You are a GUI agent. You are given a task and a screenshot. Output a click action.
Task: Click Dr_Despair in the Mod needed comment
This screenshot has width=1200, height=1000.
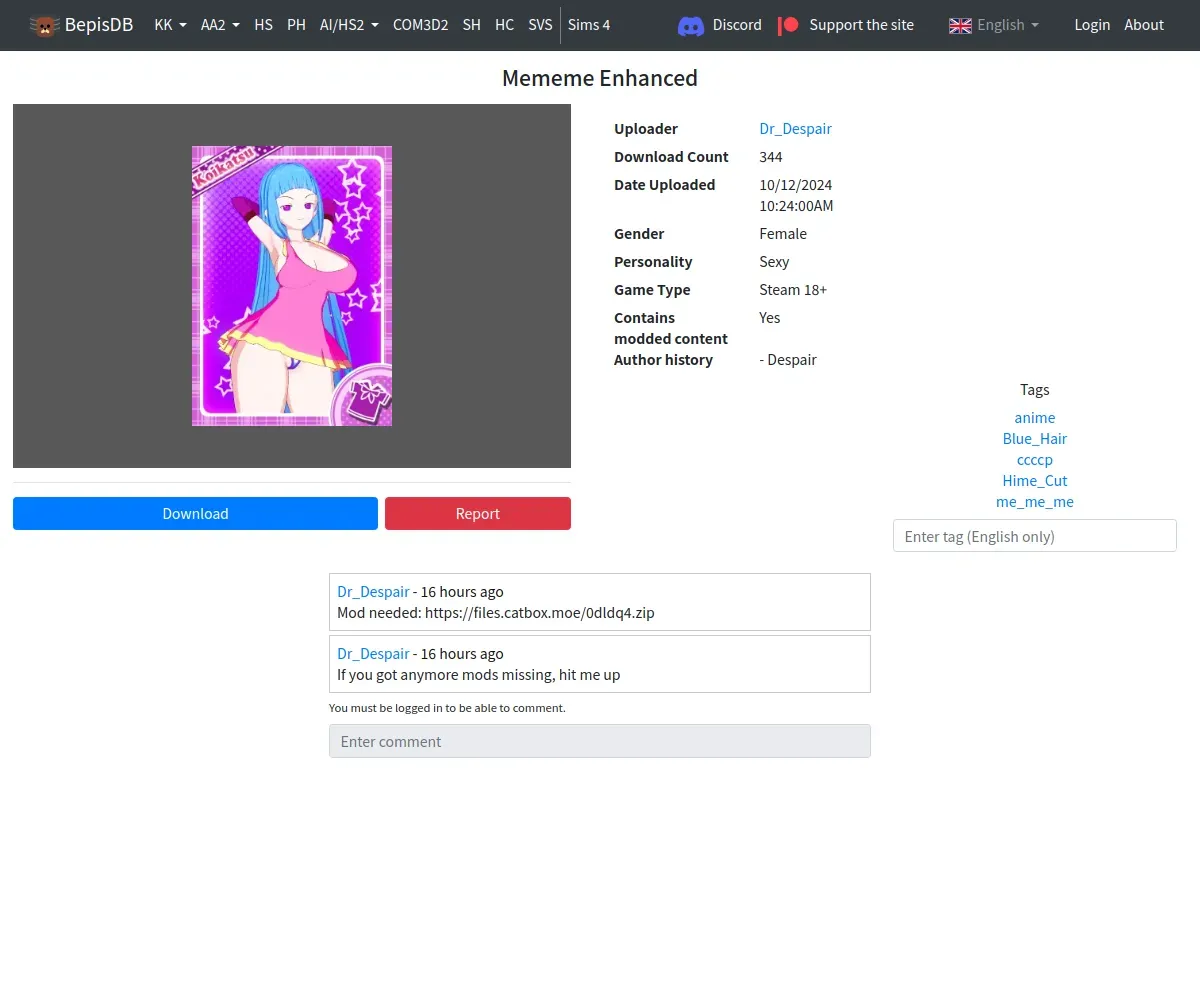373,591
